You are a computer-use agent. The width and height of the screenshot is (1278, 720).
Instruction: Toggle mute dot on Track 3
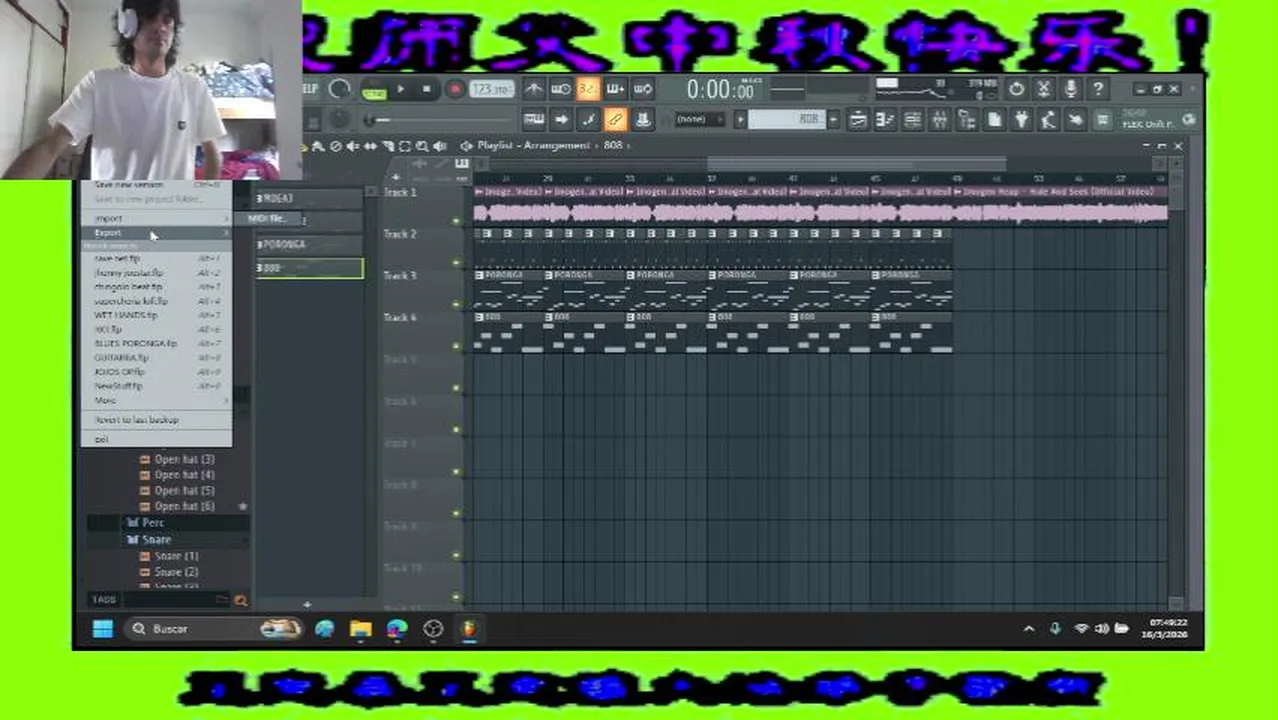(456, 305)
